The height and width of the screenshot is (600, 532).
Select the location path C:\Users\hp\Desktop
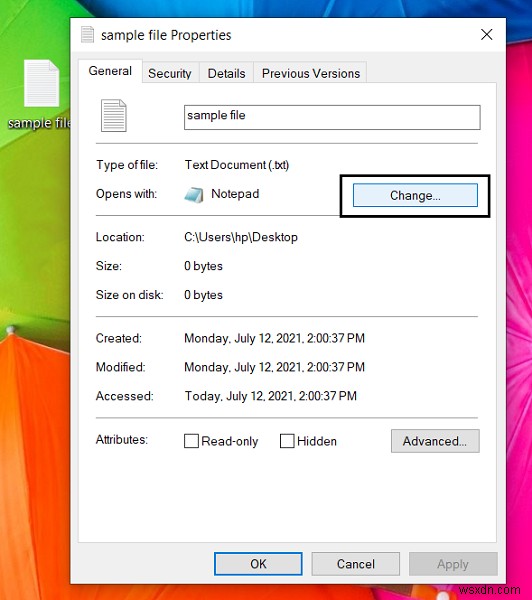[241, 237]
